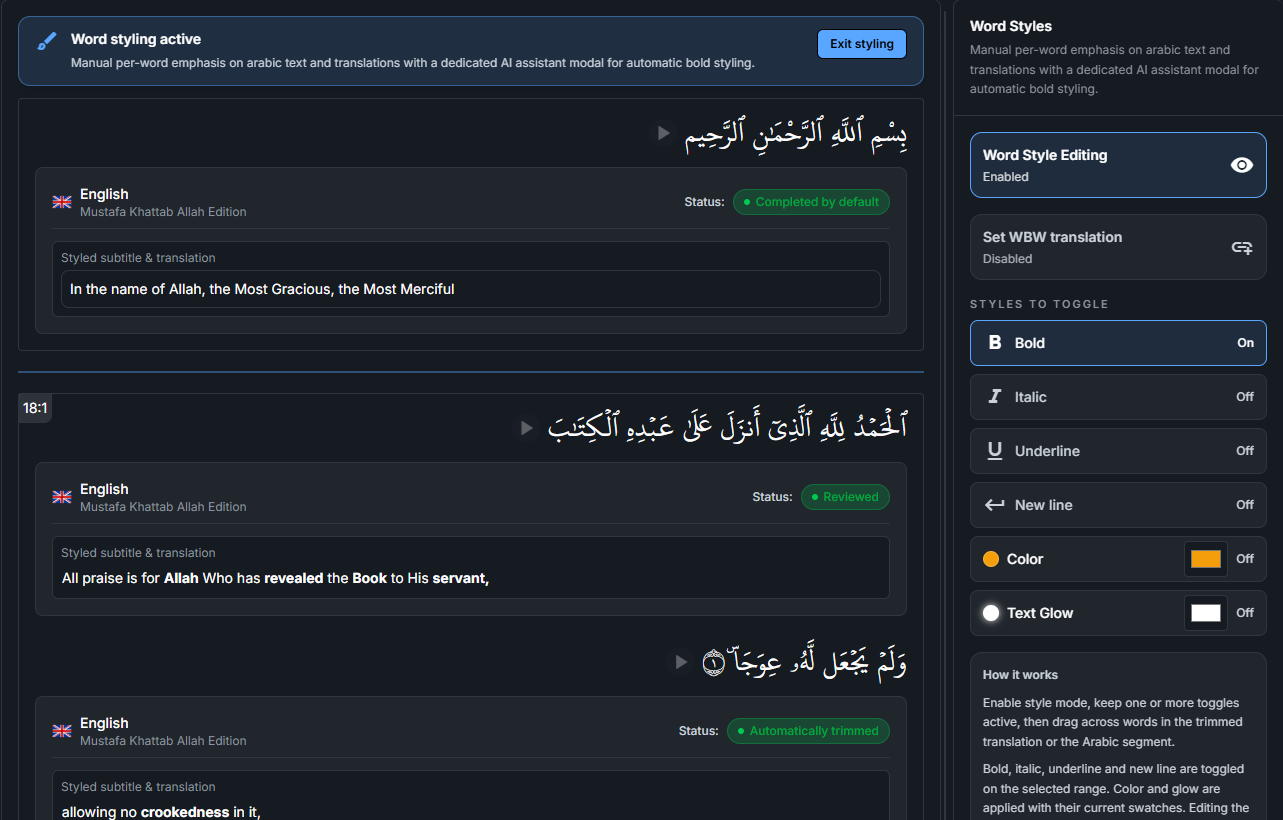Click the Underline U icon
This screenshot has width=1283, height=820.
tap(995, 451)
